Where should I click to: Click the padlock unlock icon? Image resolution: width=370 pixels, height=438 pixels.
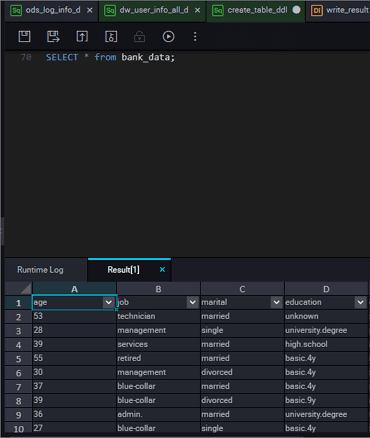coord(139,36)
